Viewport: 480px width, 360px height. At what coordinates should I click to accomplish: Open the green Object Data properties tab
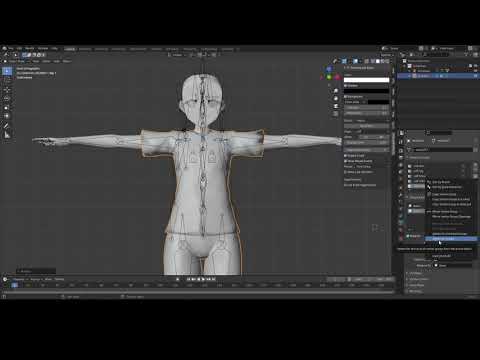pyautogui.click(x=401, y=221)
